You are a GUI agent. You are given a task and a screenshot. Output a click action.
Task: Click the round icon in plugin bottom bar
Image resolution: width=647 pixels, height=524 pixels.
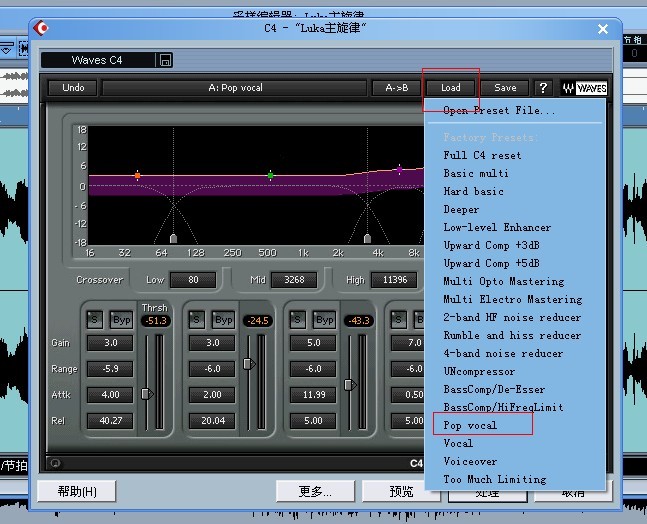[55, 463]
